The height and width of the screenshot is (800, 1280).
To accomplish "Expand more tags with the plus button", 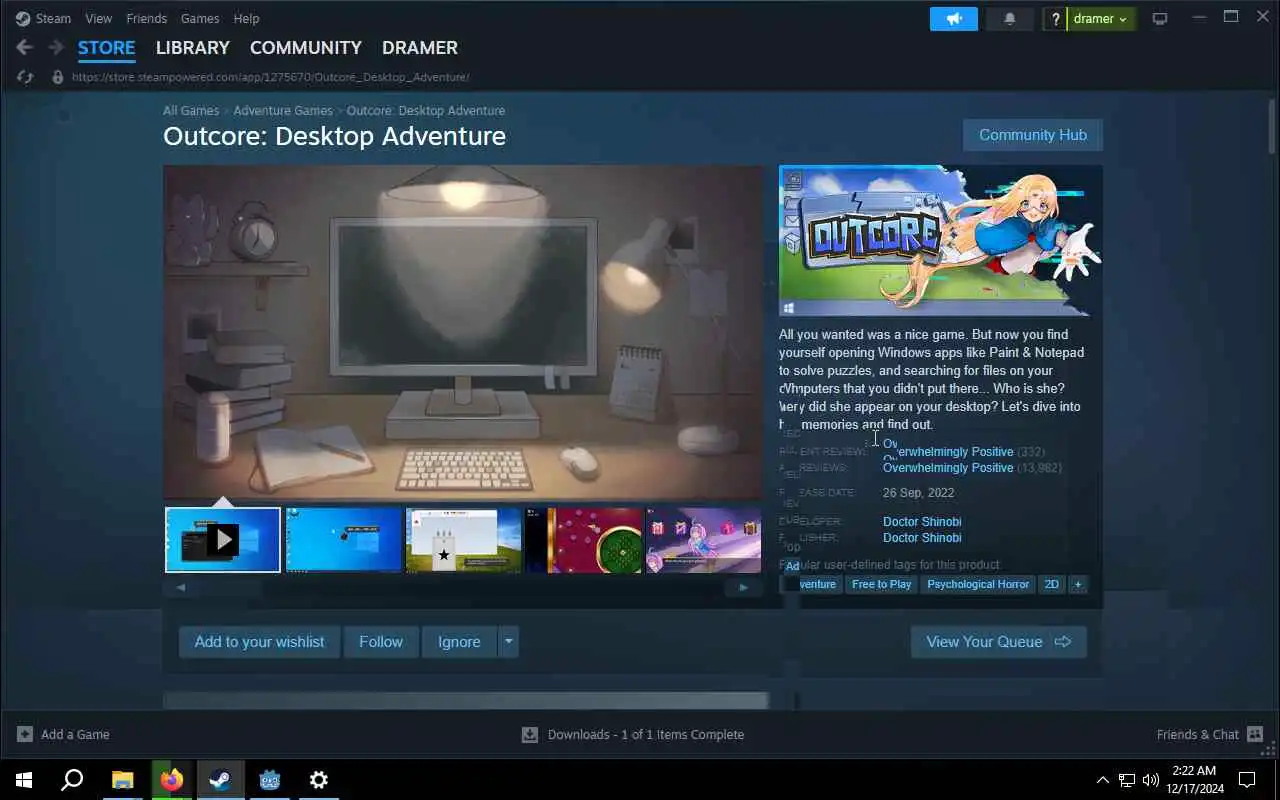I will tap(1078, 584).
